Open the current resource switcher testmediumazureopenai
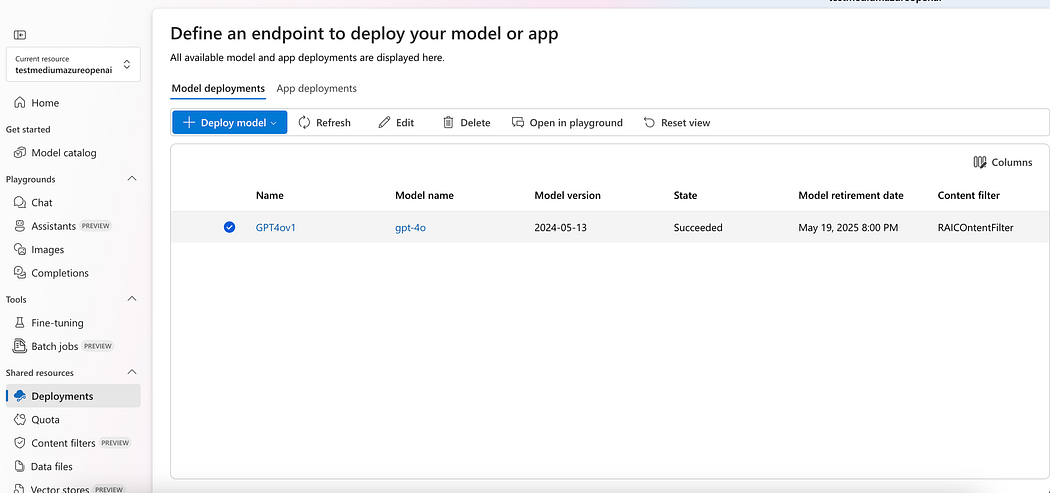 [73, 64]
